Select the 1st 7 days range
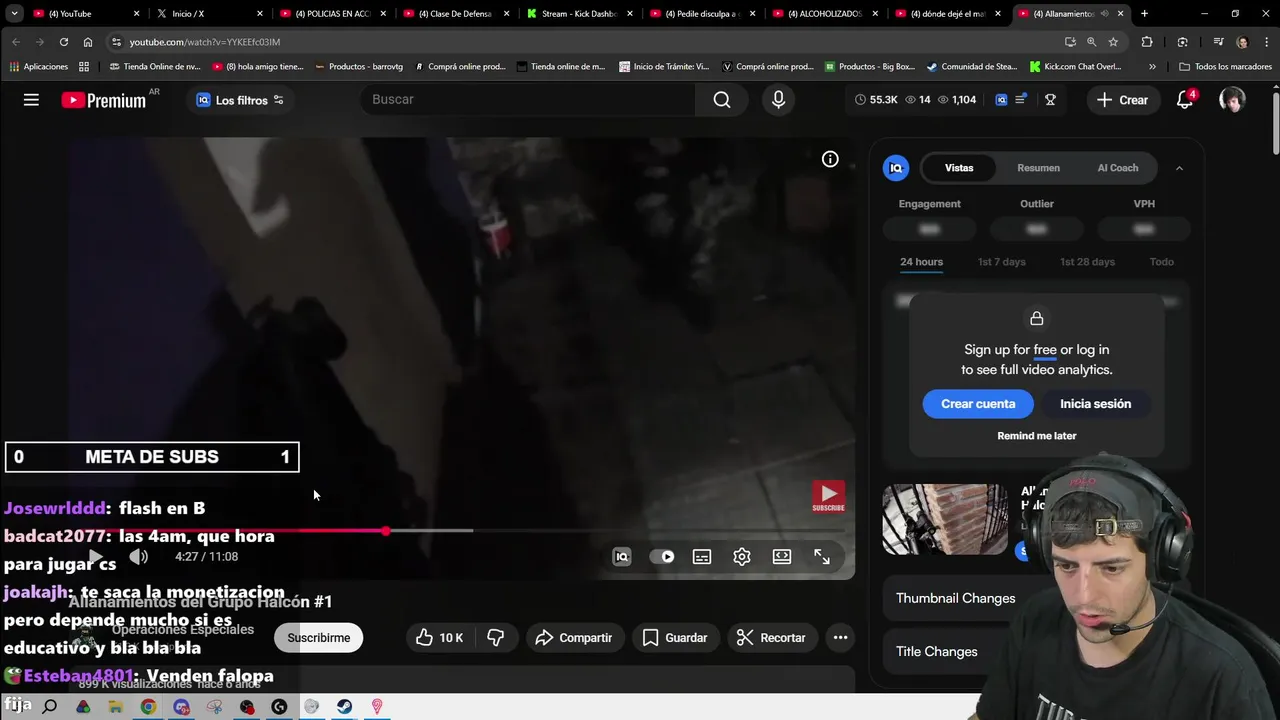The width and height of the screenshot is (1280, 720). [x=1001, y=262]
